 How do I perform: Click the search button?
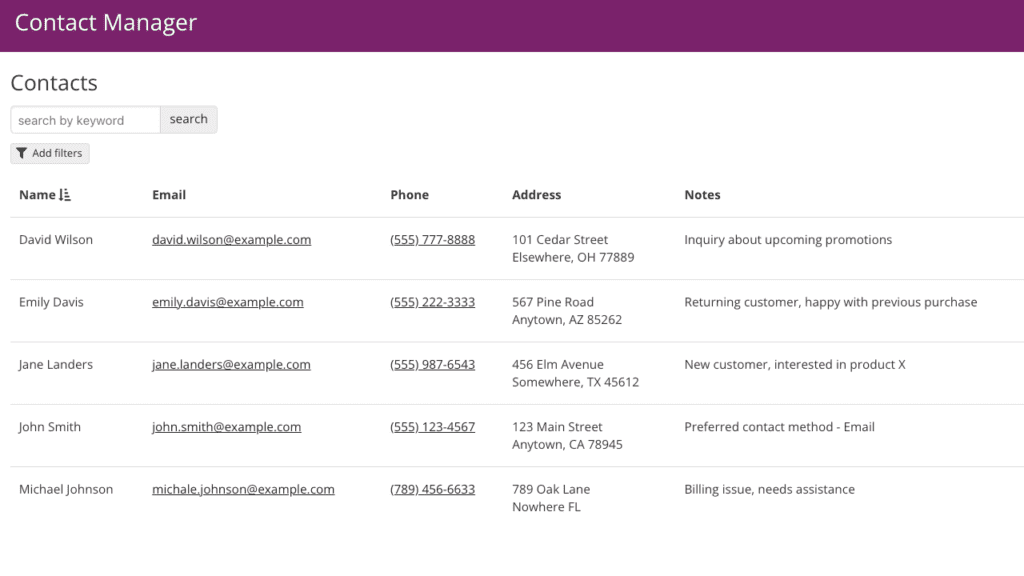[x=188, y=120]
